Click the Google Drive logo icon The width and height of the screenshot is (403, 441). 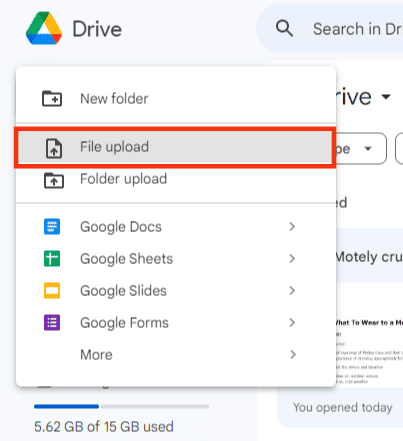[44, 28]
